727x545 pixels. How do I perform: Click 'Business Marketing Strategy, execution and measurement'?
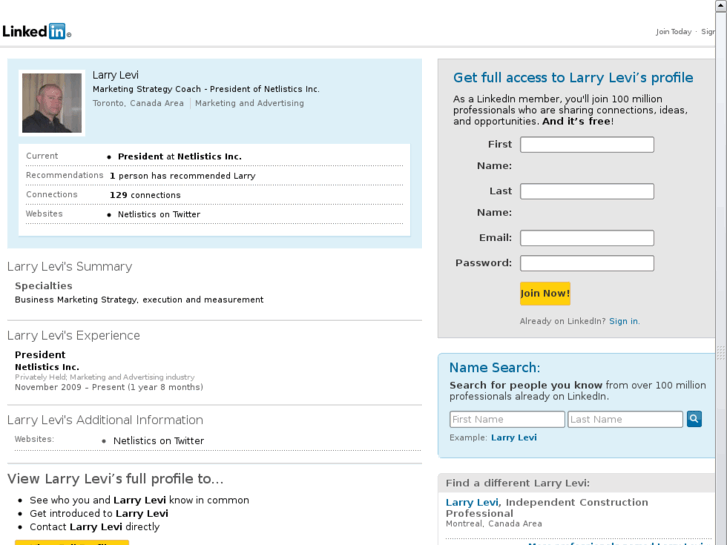click(139, 300)
